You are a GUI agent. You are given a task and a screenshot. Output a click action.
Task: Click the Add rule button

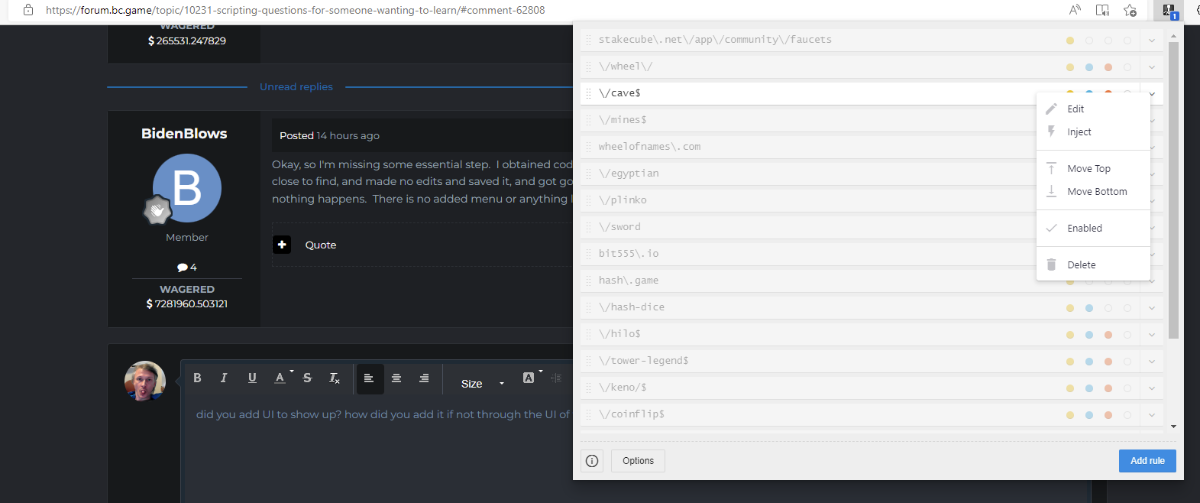[1146, 461]
